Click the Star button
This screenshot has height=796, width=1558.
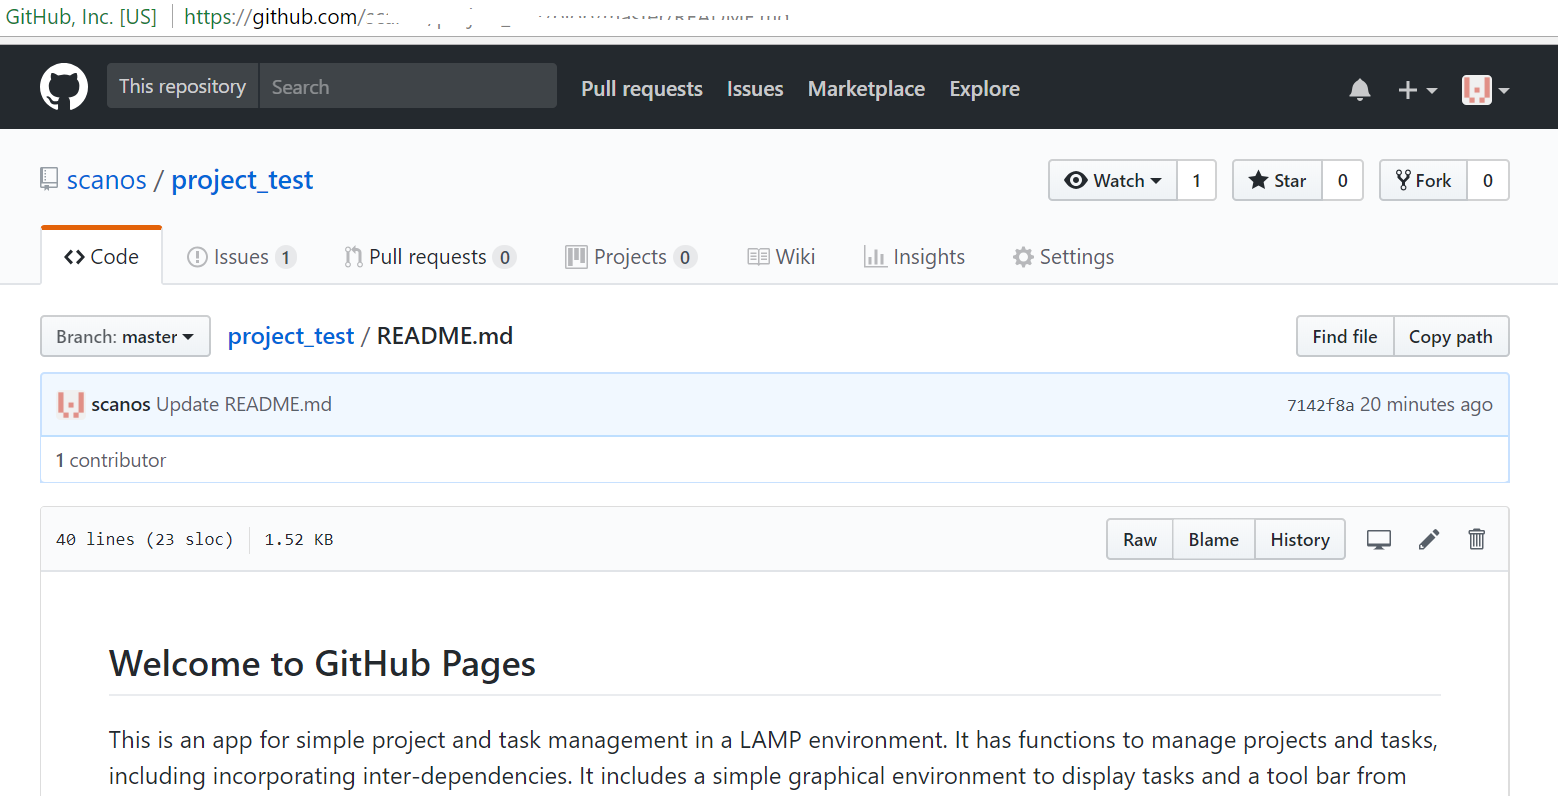(x=1277, y=180)
